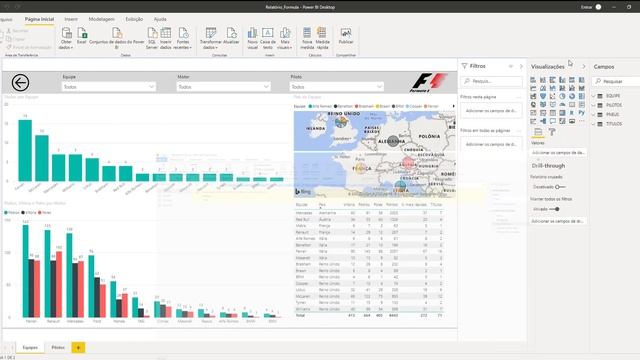Image resolution: width=640 pixels, height=360 pixels.
Task: Collapse the Visualizações pane chevron
Action: coord(584,67)
